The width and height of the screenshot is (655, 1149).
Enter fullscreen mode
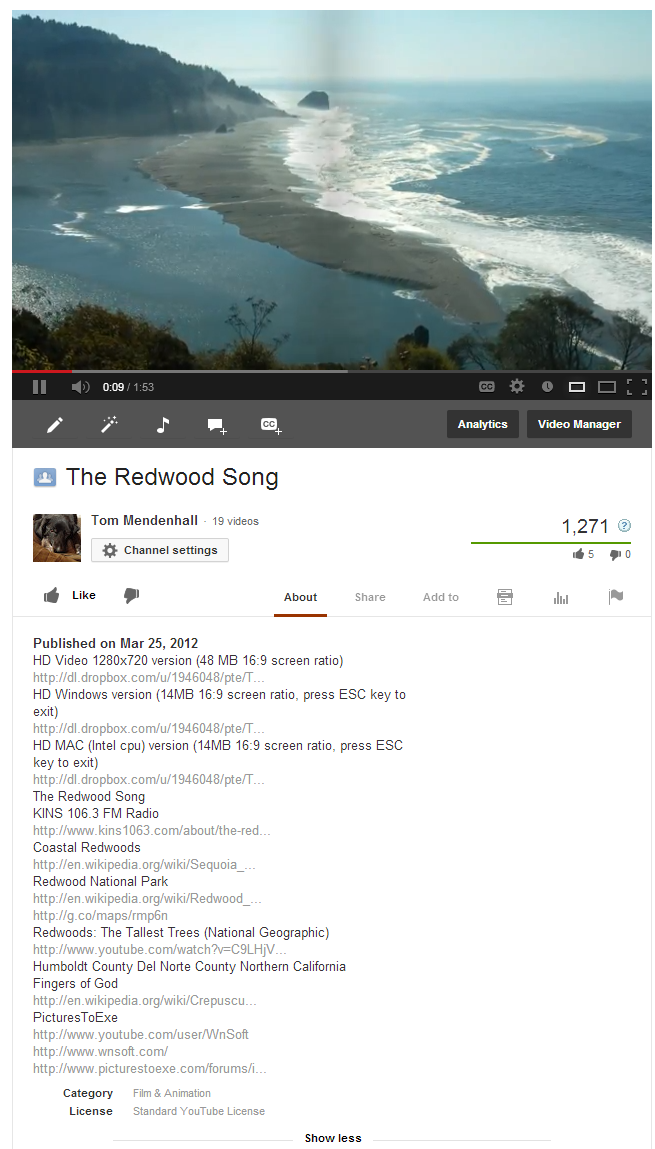[x=637, y=387]
